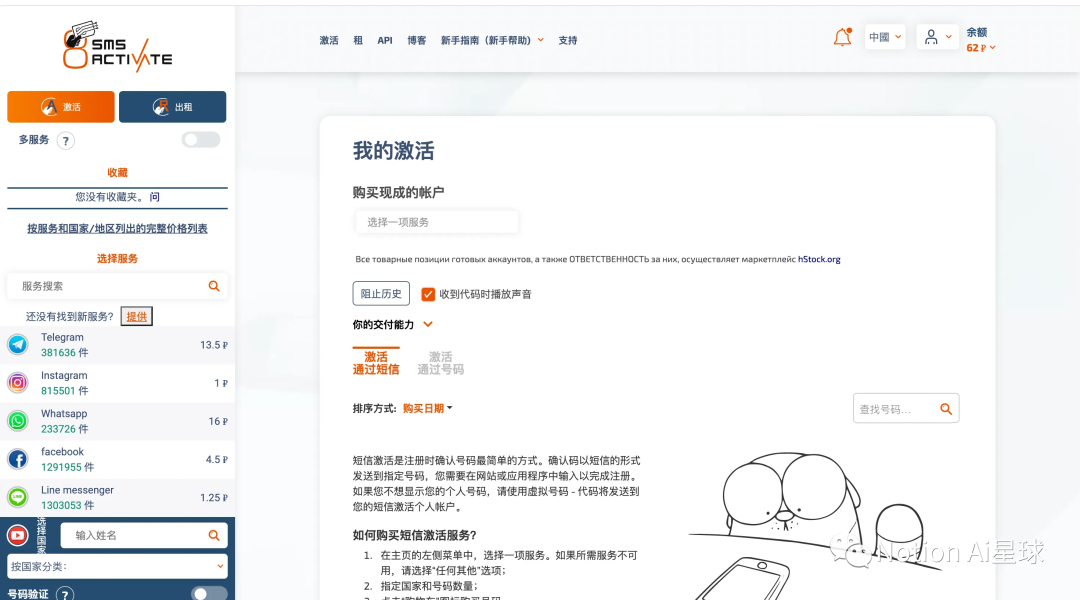Focus the 查找号码 input field
1080x600 pixels.
[906, 408]
